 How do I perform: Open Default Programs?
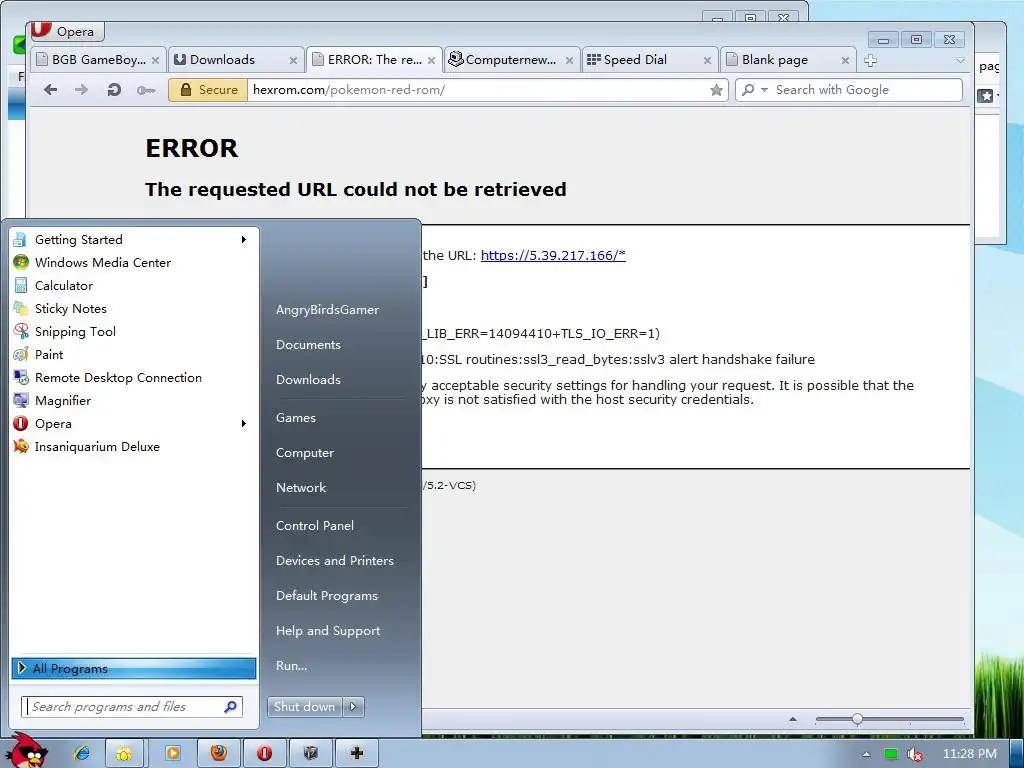pos(327,596)
